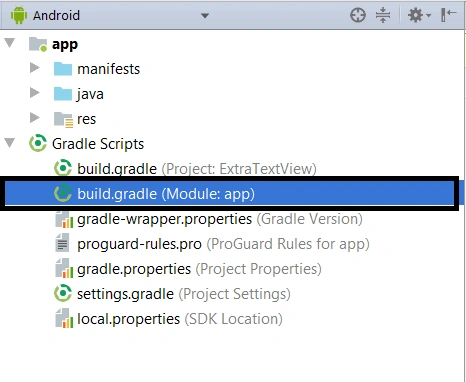The width and height of the screenshot is (466, 382).
Task: Select local.properties (SDK Location)
Action: [x=180, y=319]
